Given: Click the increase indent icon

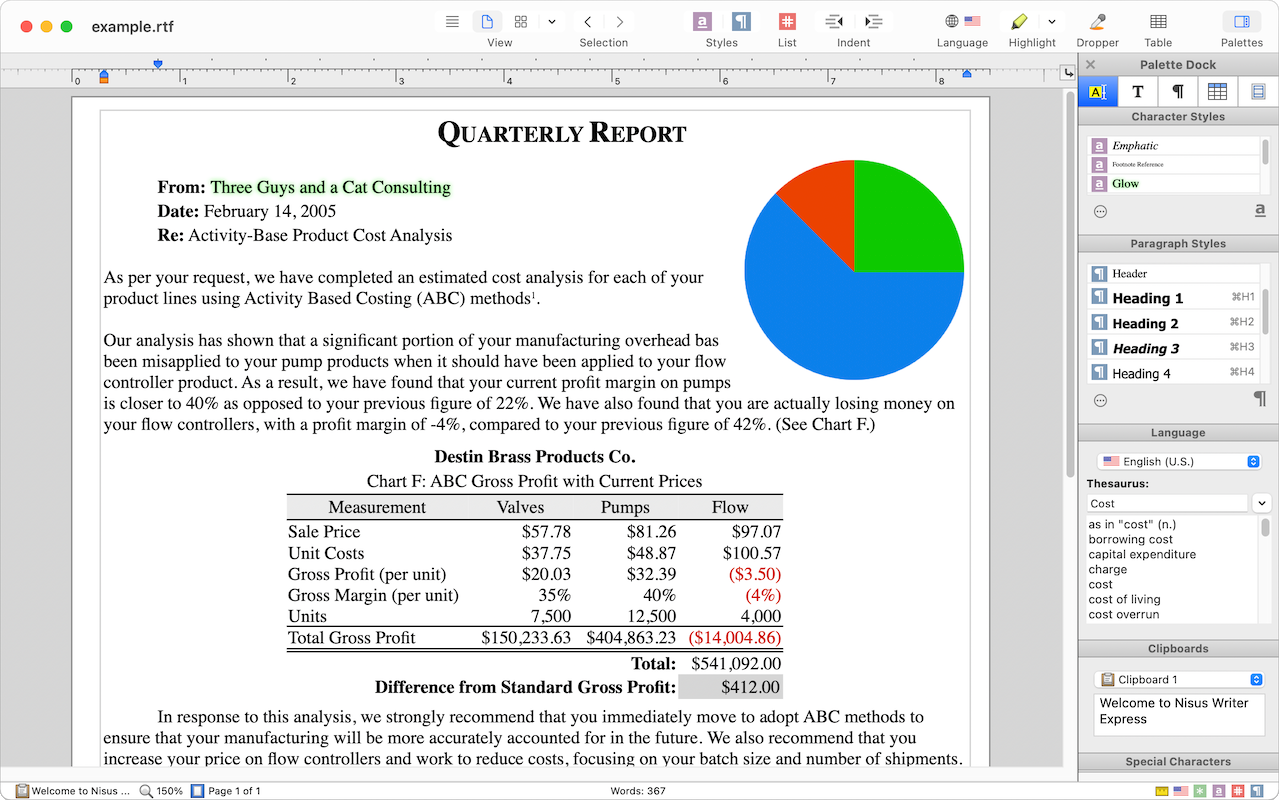Looking at the screenshot, I should point(873,22).
